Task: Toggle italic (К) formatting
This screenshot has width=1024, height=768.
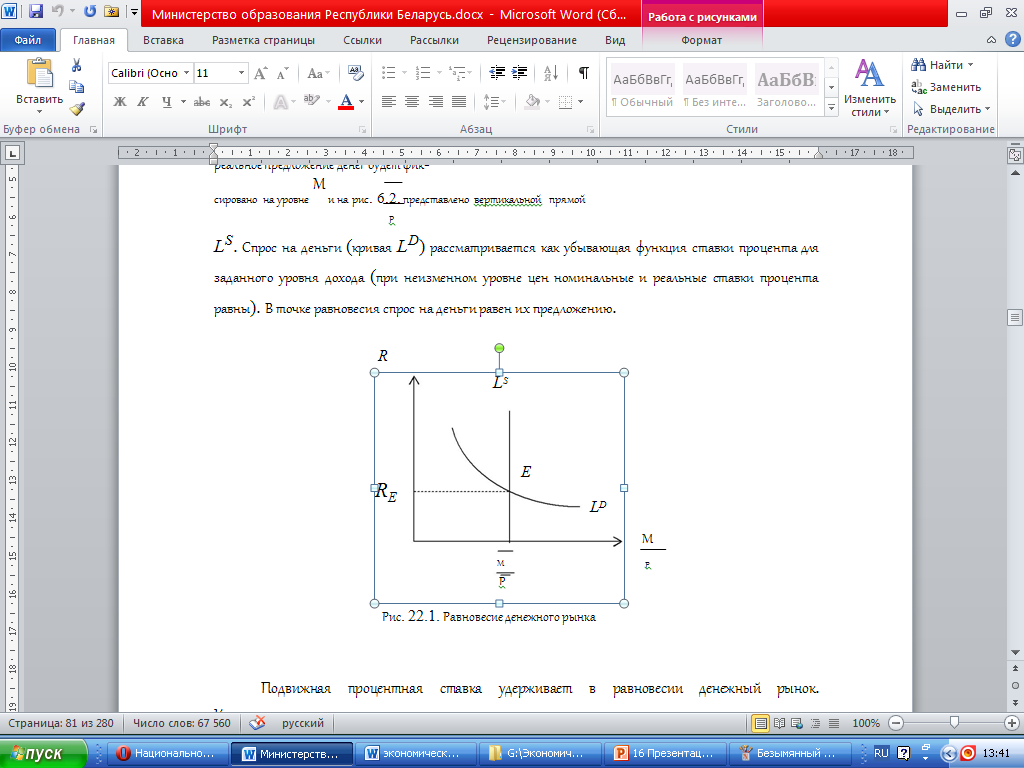Action: (x=142, y=102)
